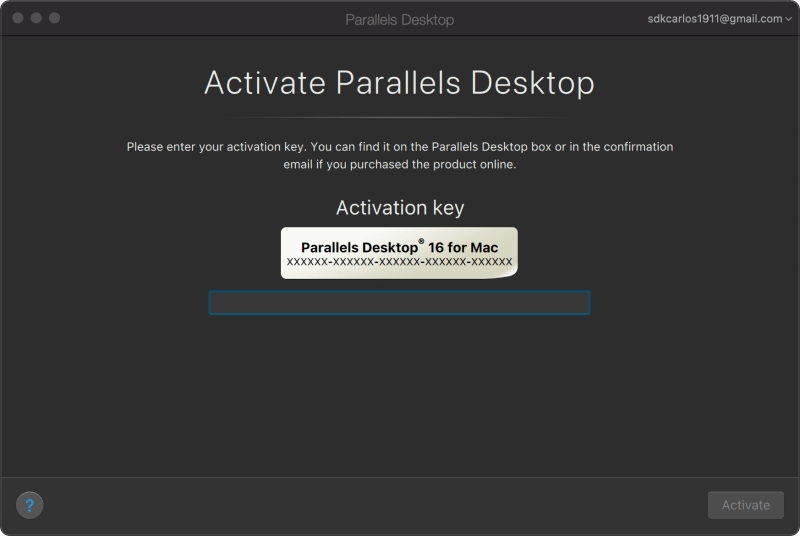Viewport: 800px width, 536px height.
Task: Click empty bottom bar area left of Activate
Action: click(400, 505)
